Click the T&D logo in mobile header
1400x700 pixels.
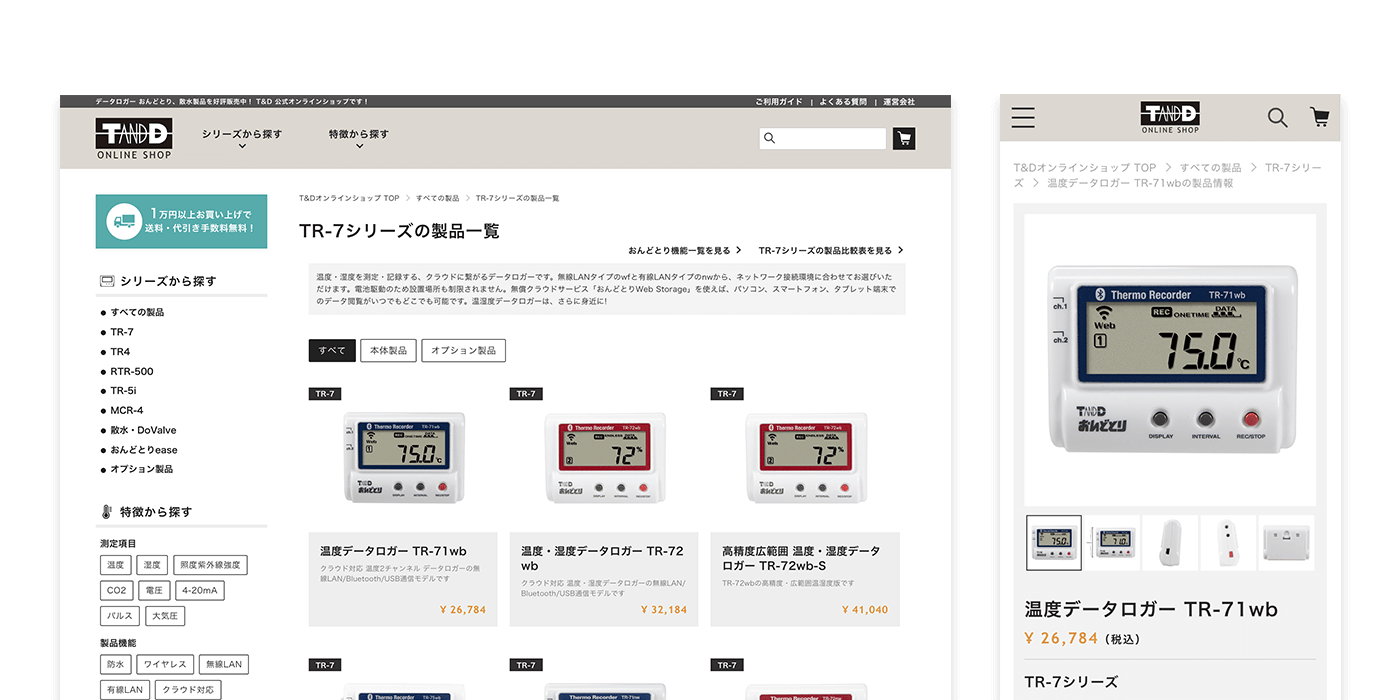(1170, 117)
